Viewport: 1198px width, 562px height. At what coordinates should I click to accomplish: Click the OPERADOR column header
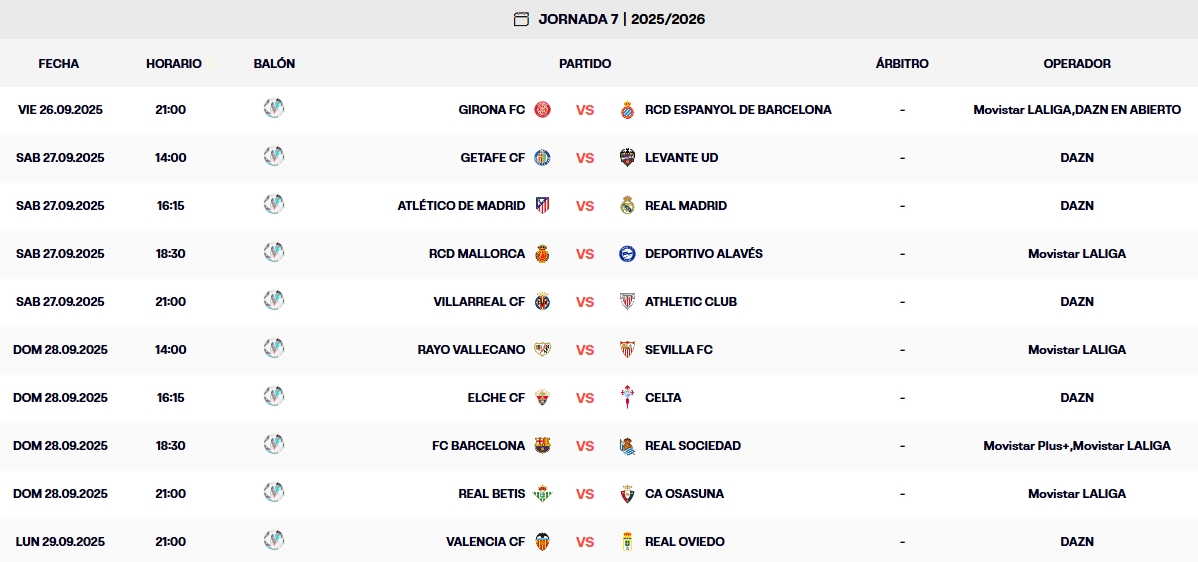pyautogui.click(x=1077, y=63)
